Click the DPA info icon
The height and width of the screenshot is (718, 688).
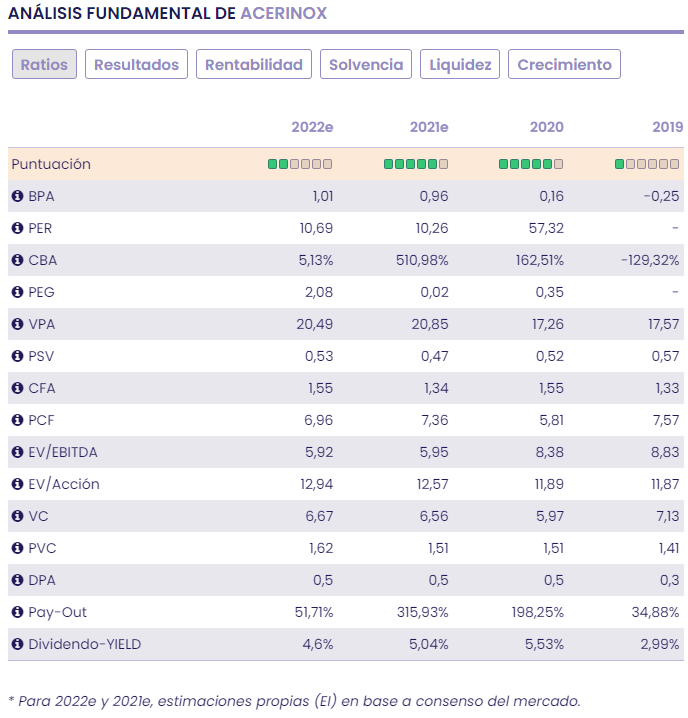tap(17, 581)
